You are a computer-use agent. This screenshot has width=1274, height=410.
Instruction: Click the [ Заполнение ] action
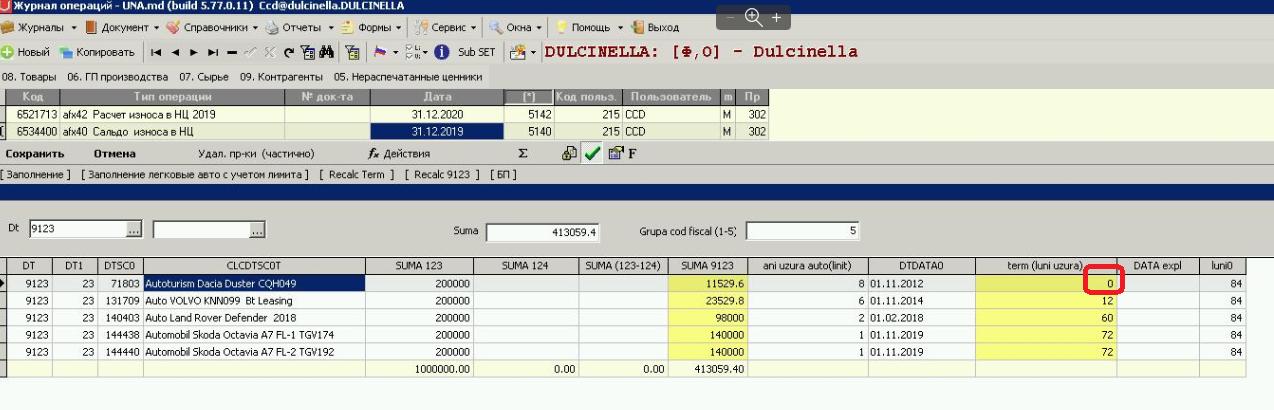[36, 175]
